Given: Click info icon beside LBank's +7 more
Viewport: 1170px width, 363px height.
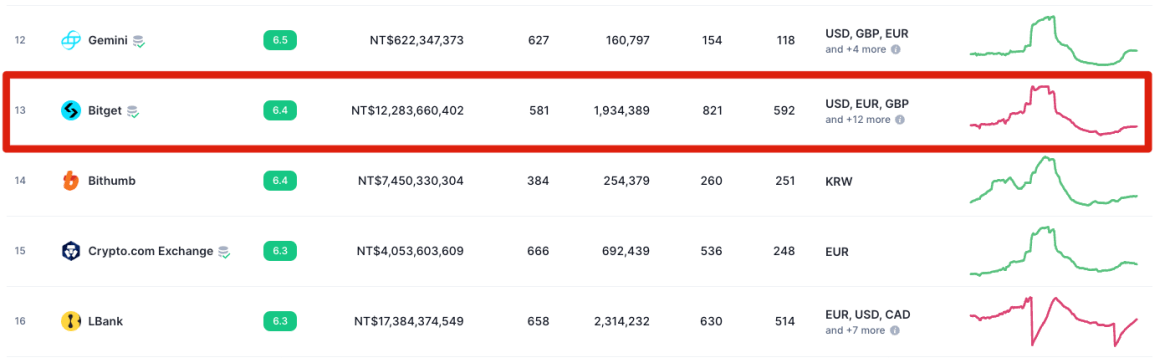Looking at the screenshot, I should click(894, 330).
